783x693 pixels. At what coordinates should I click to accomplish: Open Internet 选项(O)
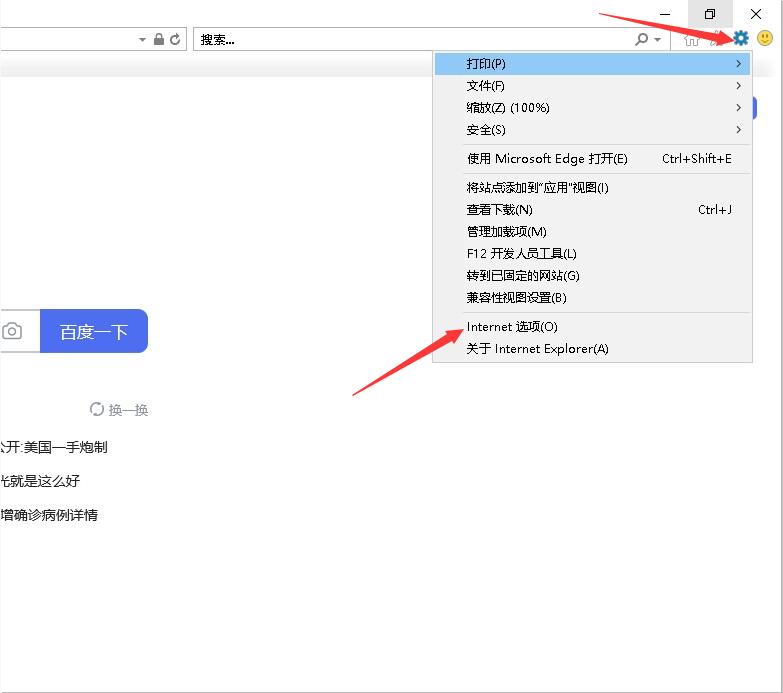tap(592, 327)
